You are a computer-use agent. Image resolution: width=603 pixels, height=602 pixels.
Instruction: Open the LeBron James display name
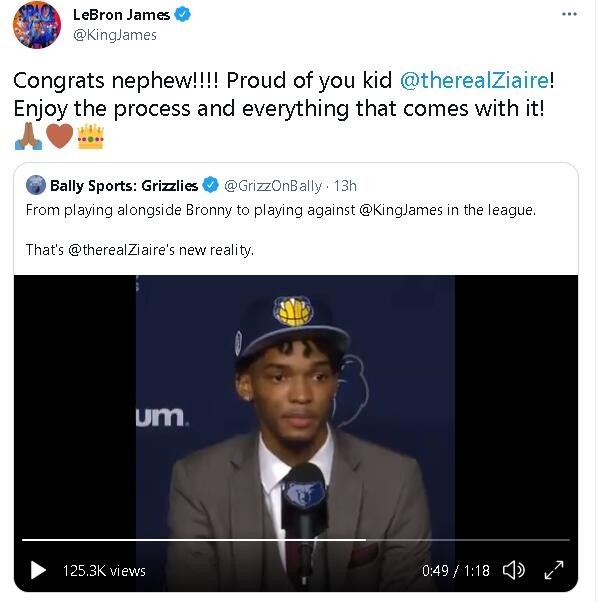(121, 15)
